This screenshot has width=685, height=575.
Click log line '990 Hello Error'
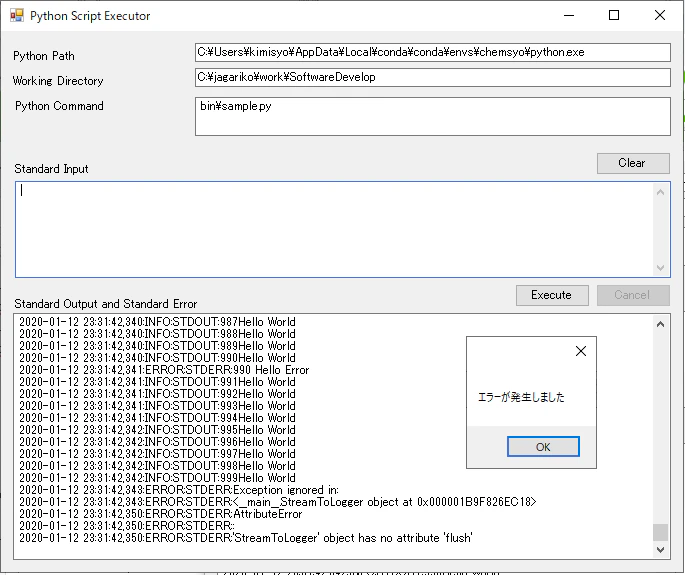tap(164, 370)
